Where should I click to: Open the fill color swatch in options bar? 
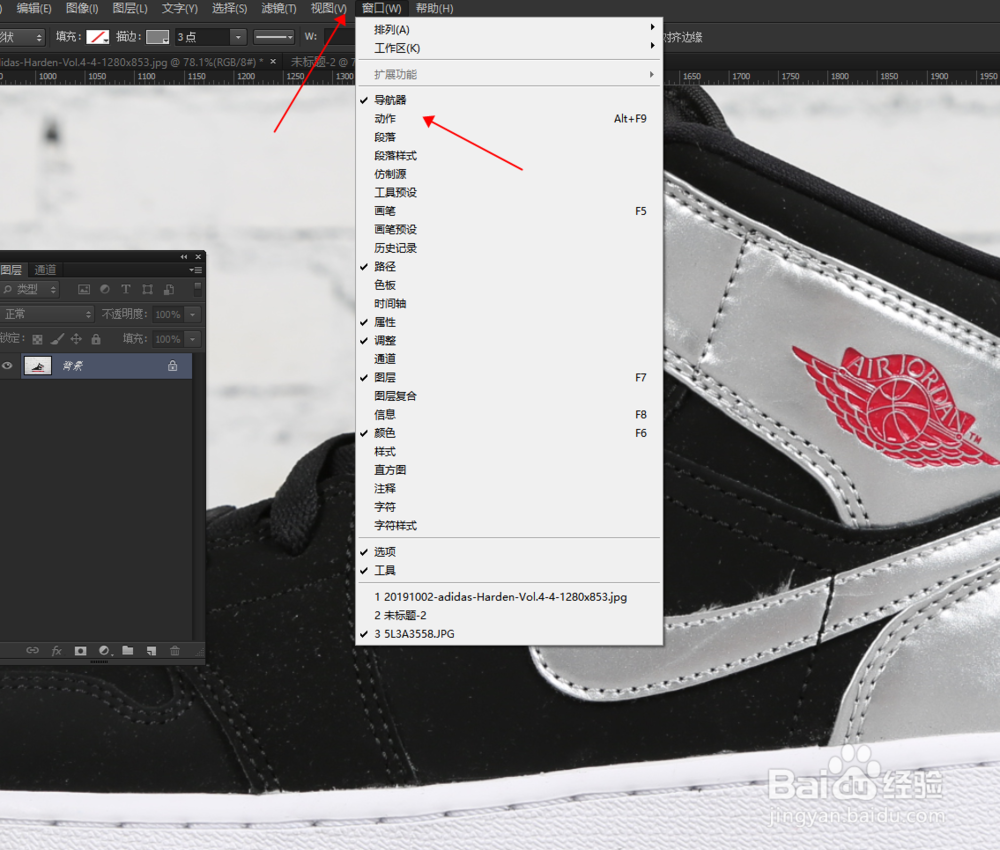point(98,37)
